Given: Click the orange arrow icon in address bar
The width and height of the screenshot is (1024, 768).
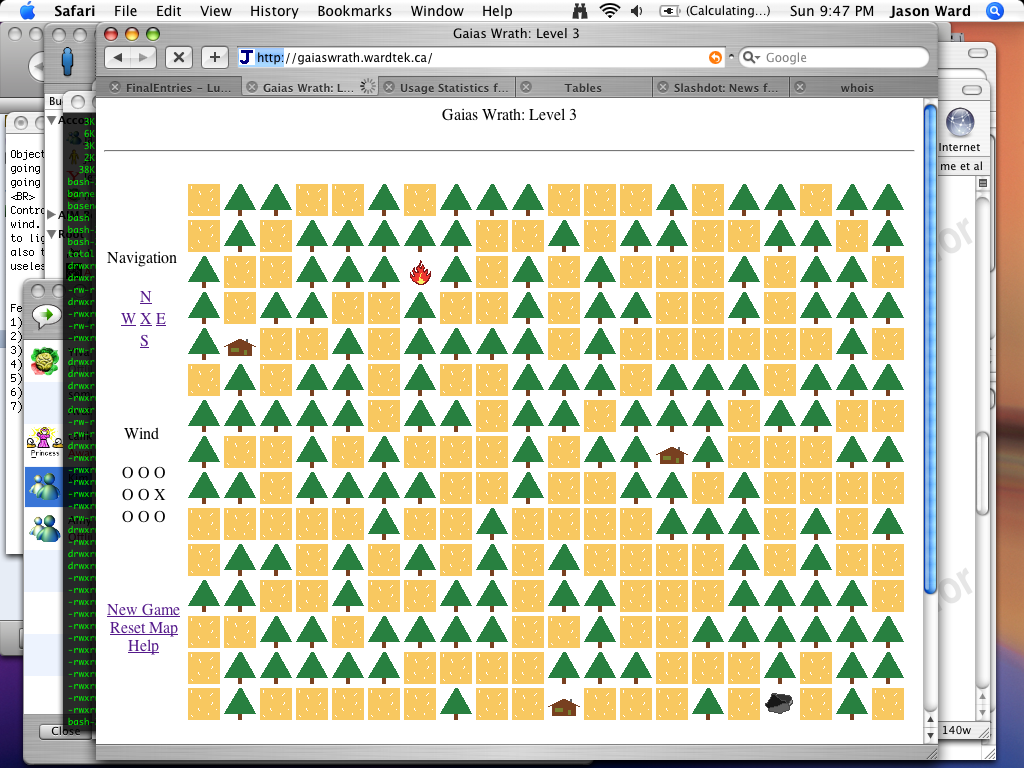Looking at the screenshot, I should pyautogui.click(x=716, y=57).
